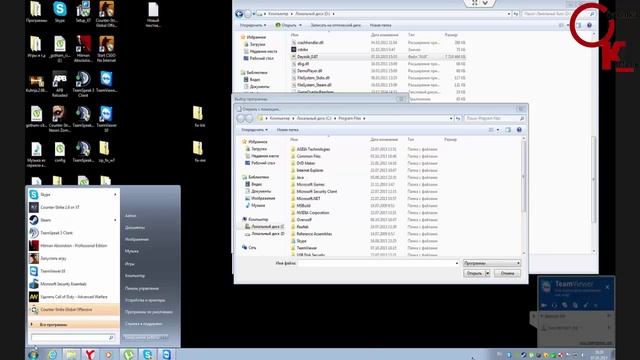This screenshot has height=360, width=640.
Task: Open the Organize dropdown in Program Files dialog
Action: [254, 130]
